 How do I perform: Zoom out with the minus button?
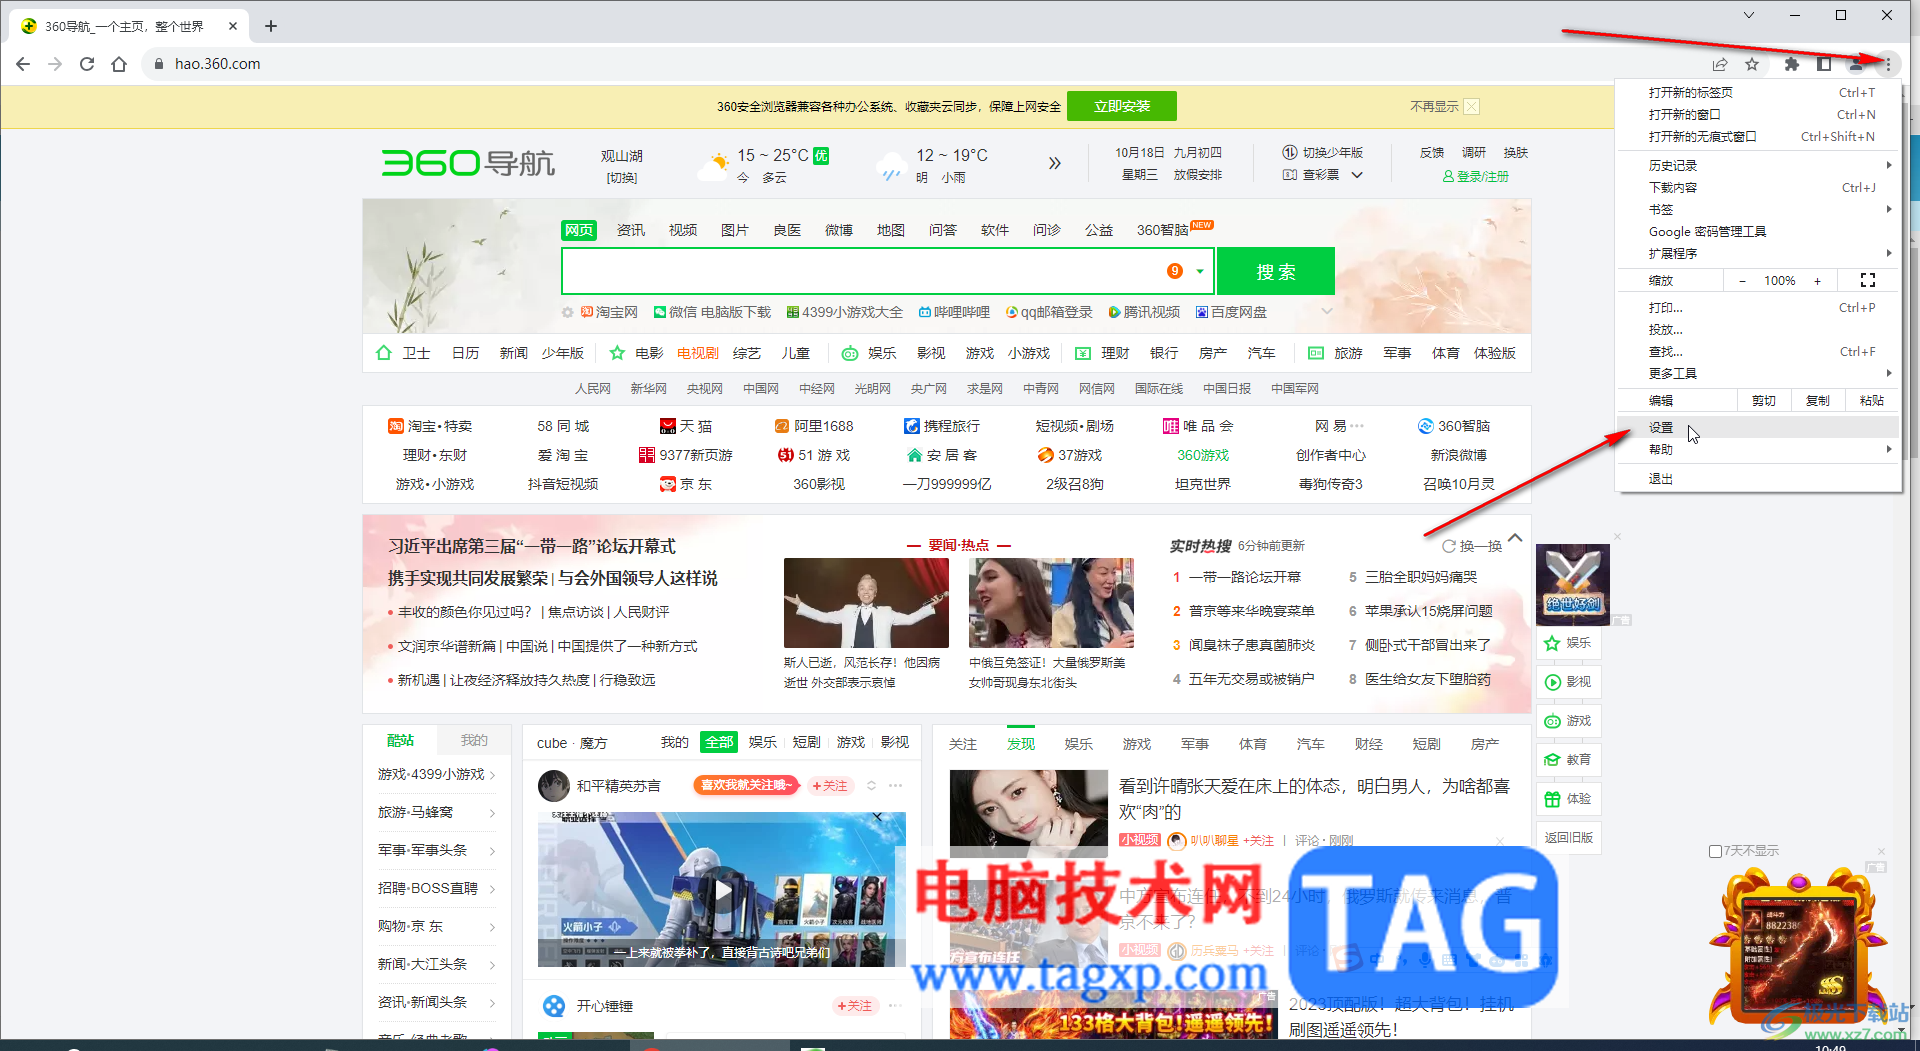coord(1742,281)
